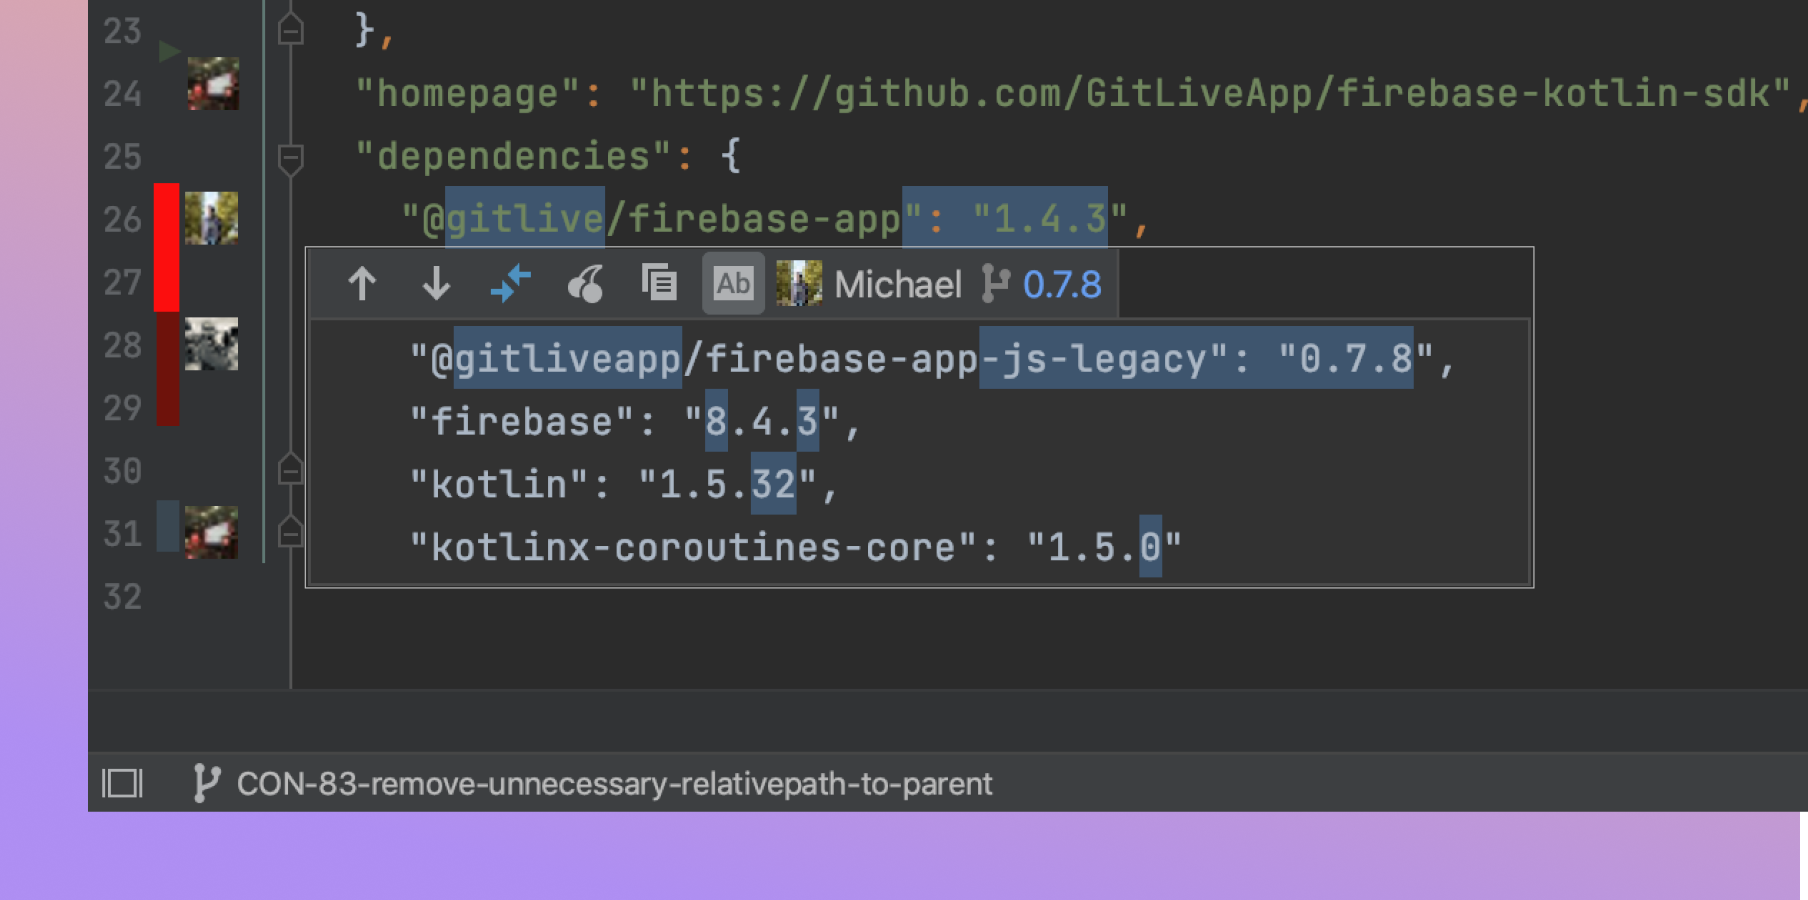This screenshot has height=900, width=1808.
Task: Toggle the fold marker on line 31
Action: pyautogui.click(x=290, y=532)
